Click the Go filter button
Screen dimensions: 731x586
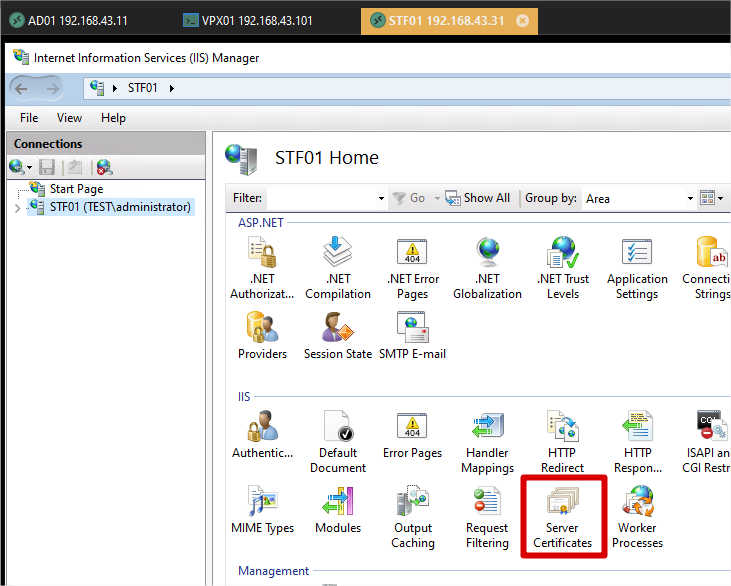pyautogui.click(x=409, y=198)
